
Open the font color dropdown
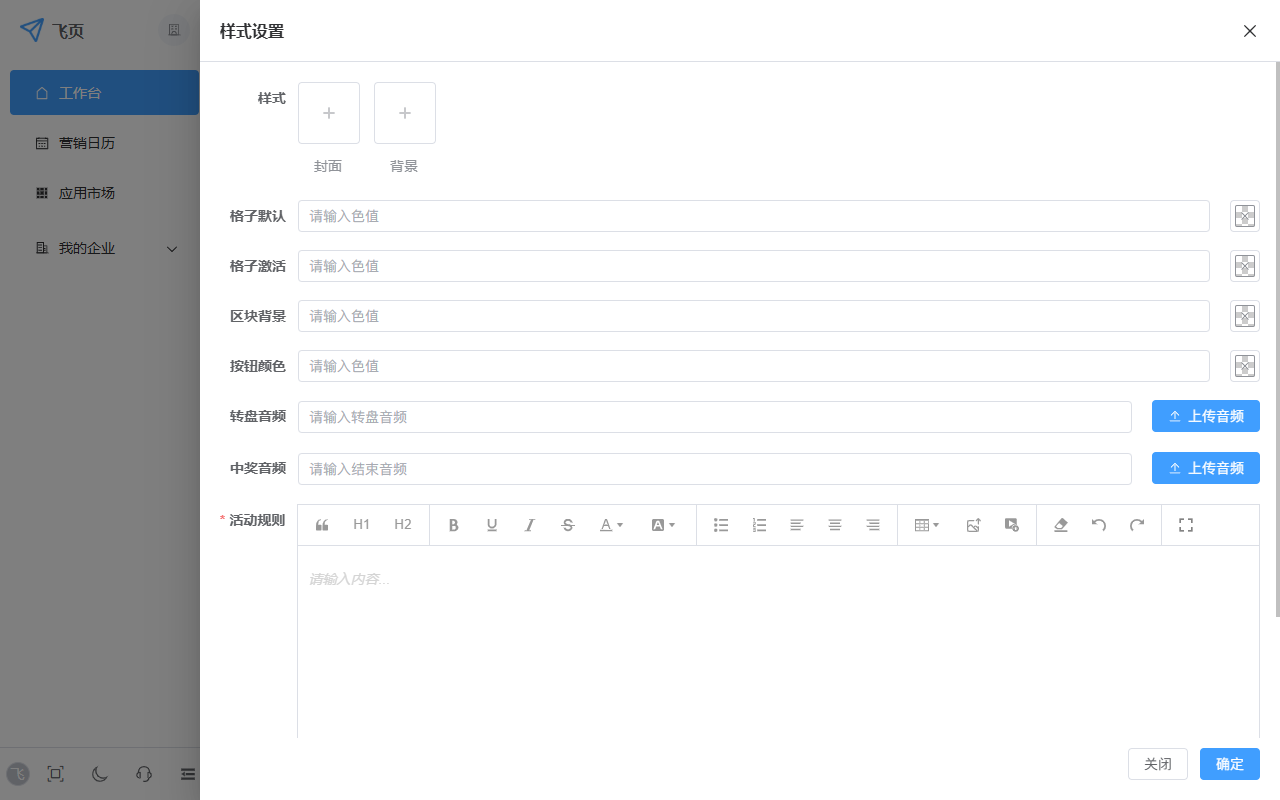coord(611,525)
